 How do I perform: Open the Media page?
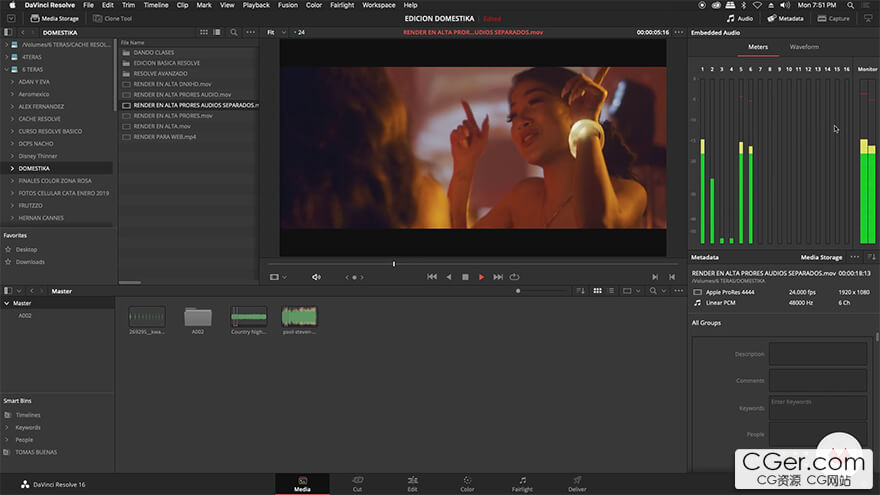click(x=302, y=484)
